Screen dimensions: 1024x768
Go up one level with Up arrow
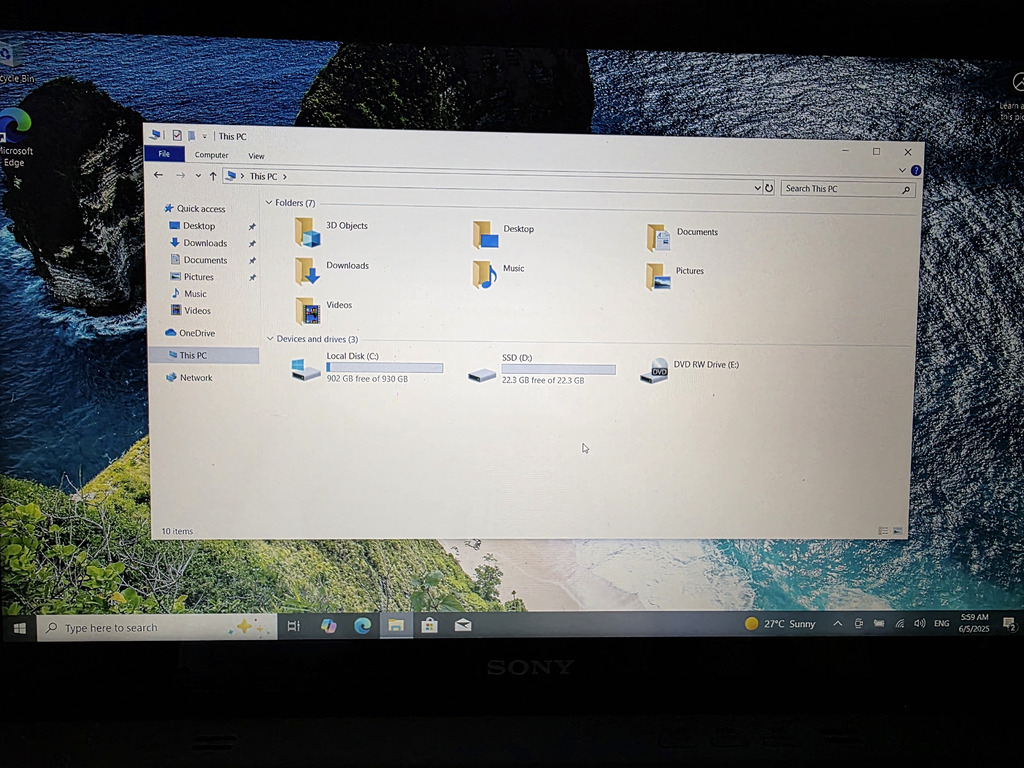click(x=213, y=176)
